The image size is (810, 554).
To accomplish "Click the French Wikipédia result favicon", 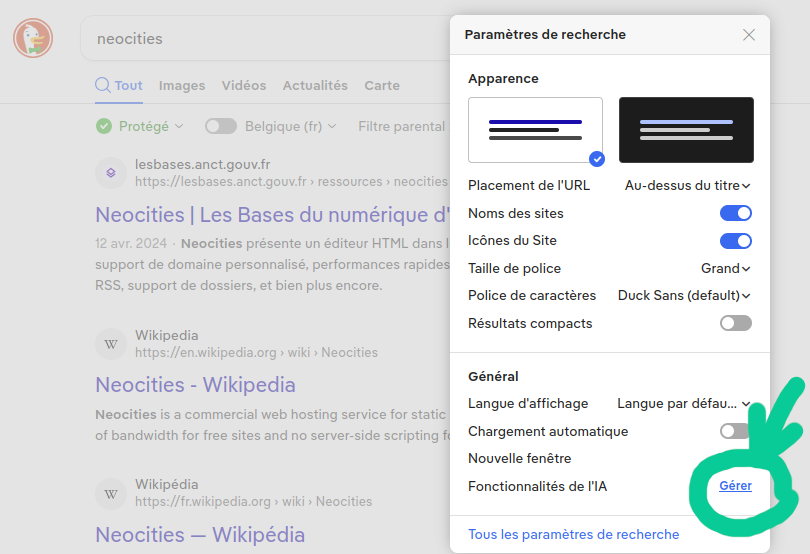I will [111, 493].
